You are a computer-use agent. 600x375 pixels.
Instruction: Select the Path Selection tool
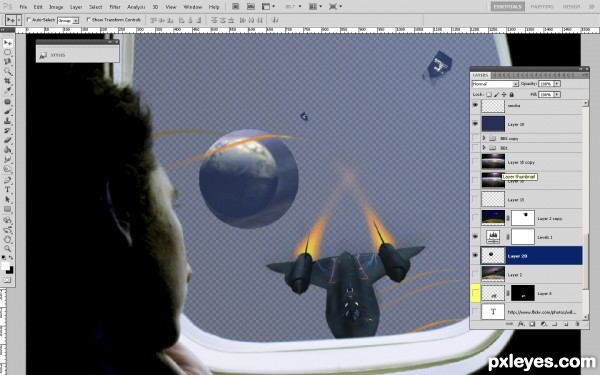[x=7, y=199]
